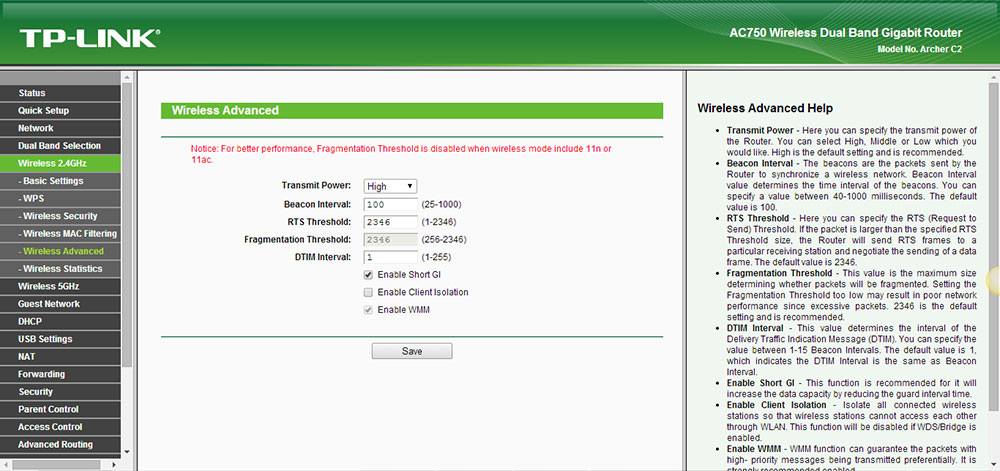The height and width of the screenshot is (471, 1000).
Task: Click the RTS Threshold field
Action: [x=390, y=222]
